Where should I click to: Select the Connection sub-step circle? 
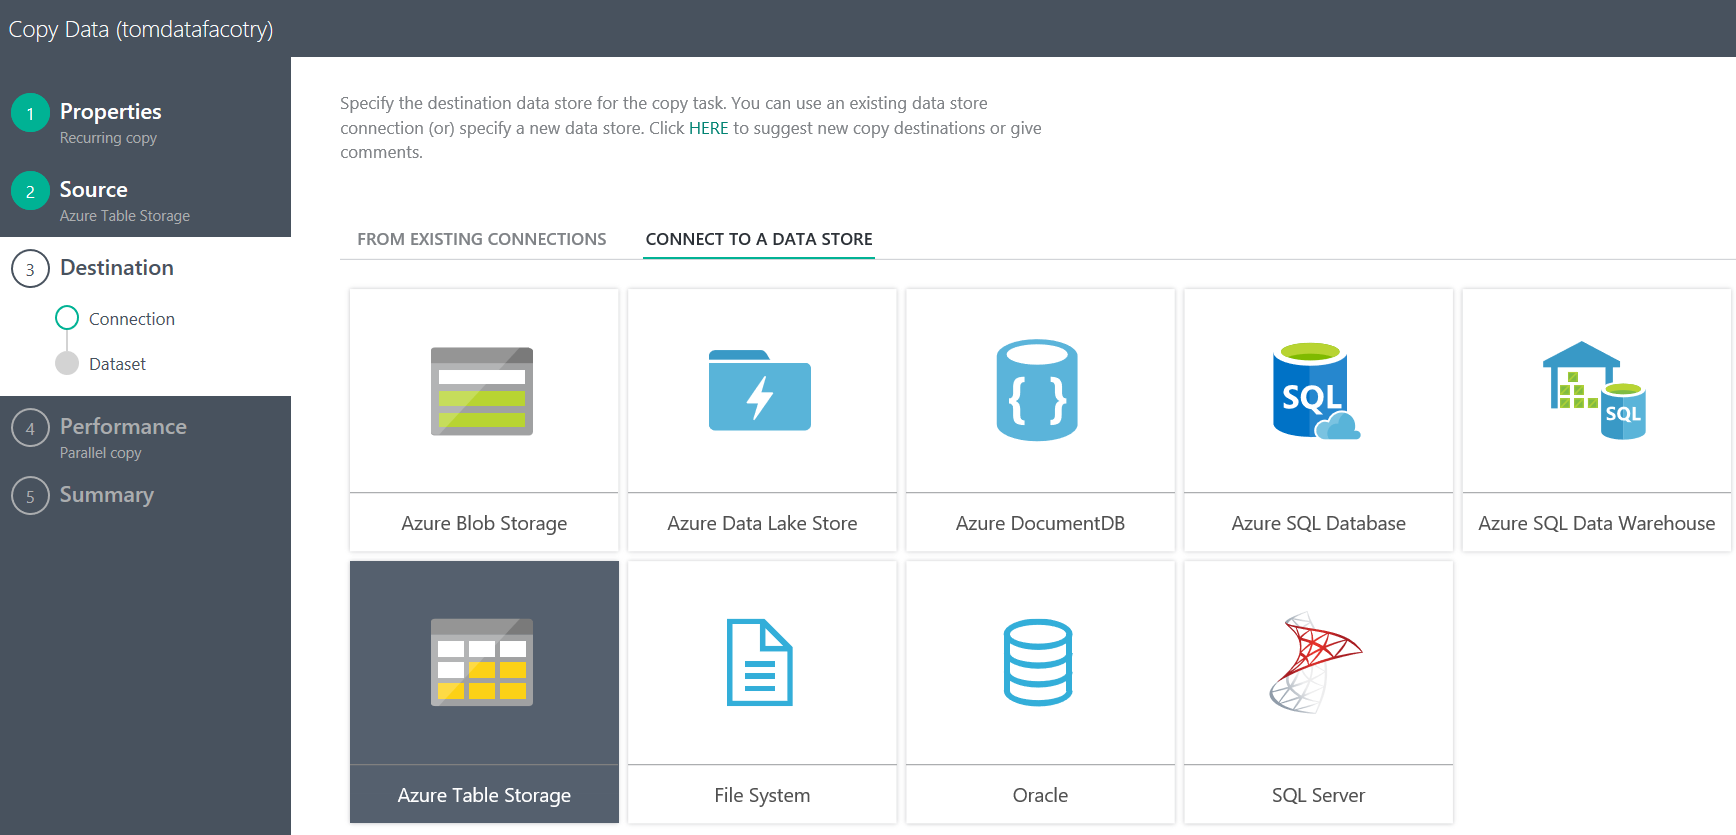(67, 318)
